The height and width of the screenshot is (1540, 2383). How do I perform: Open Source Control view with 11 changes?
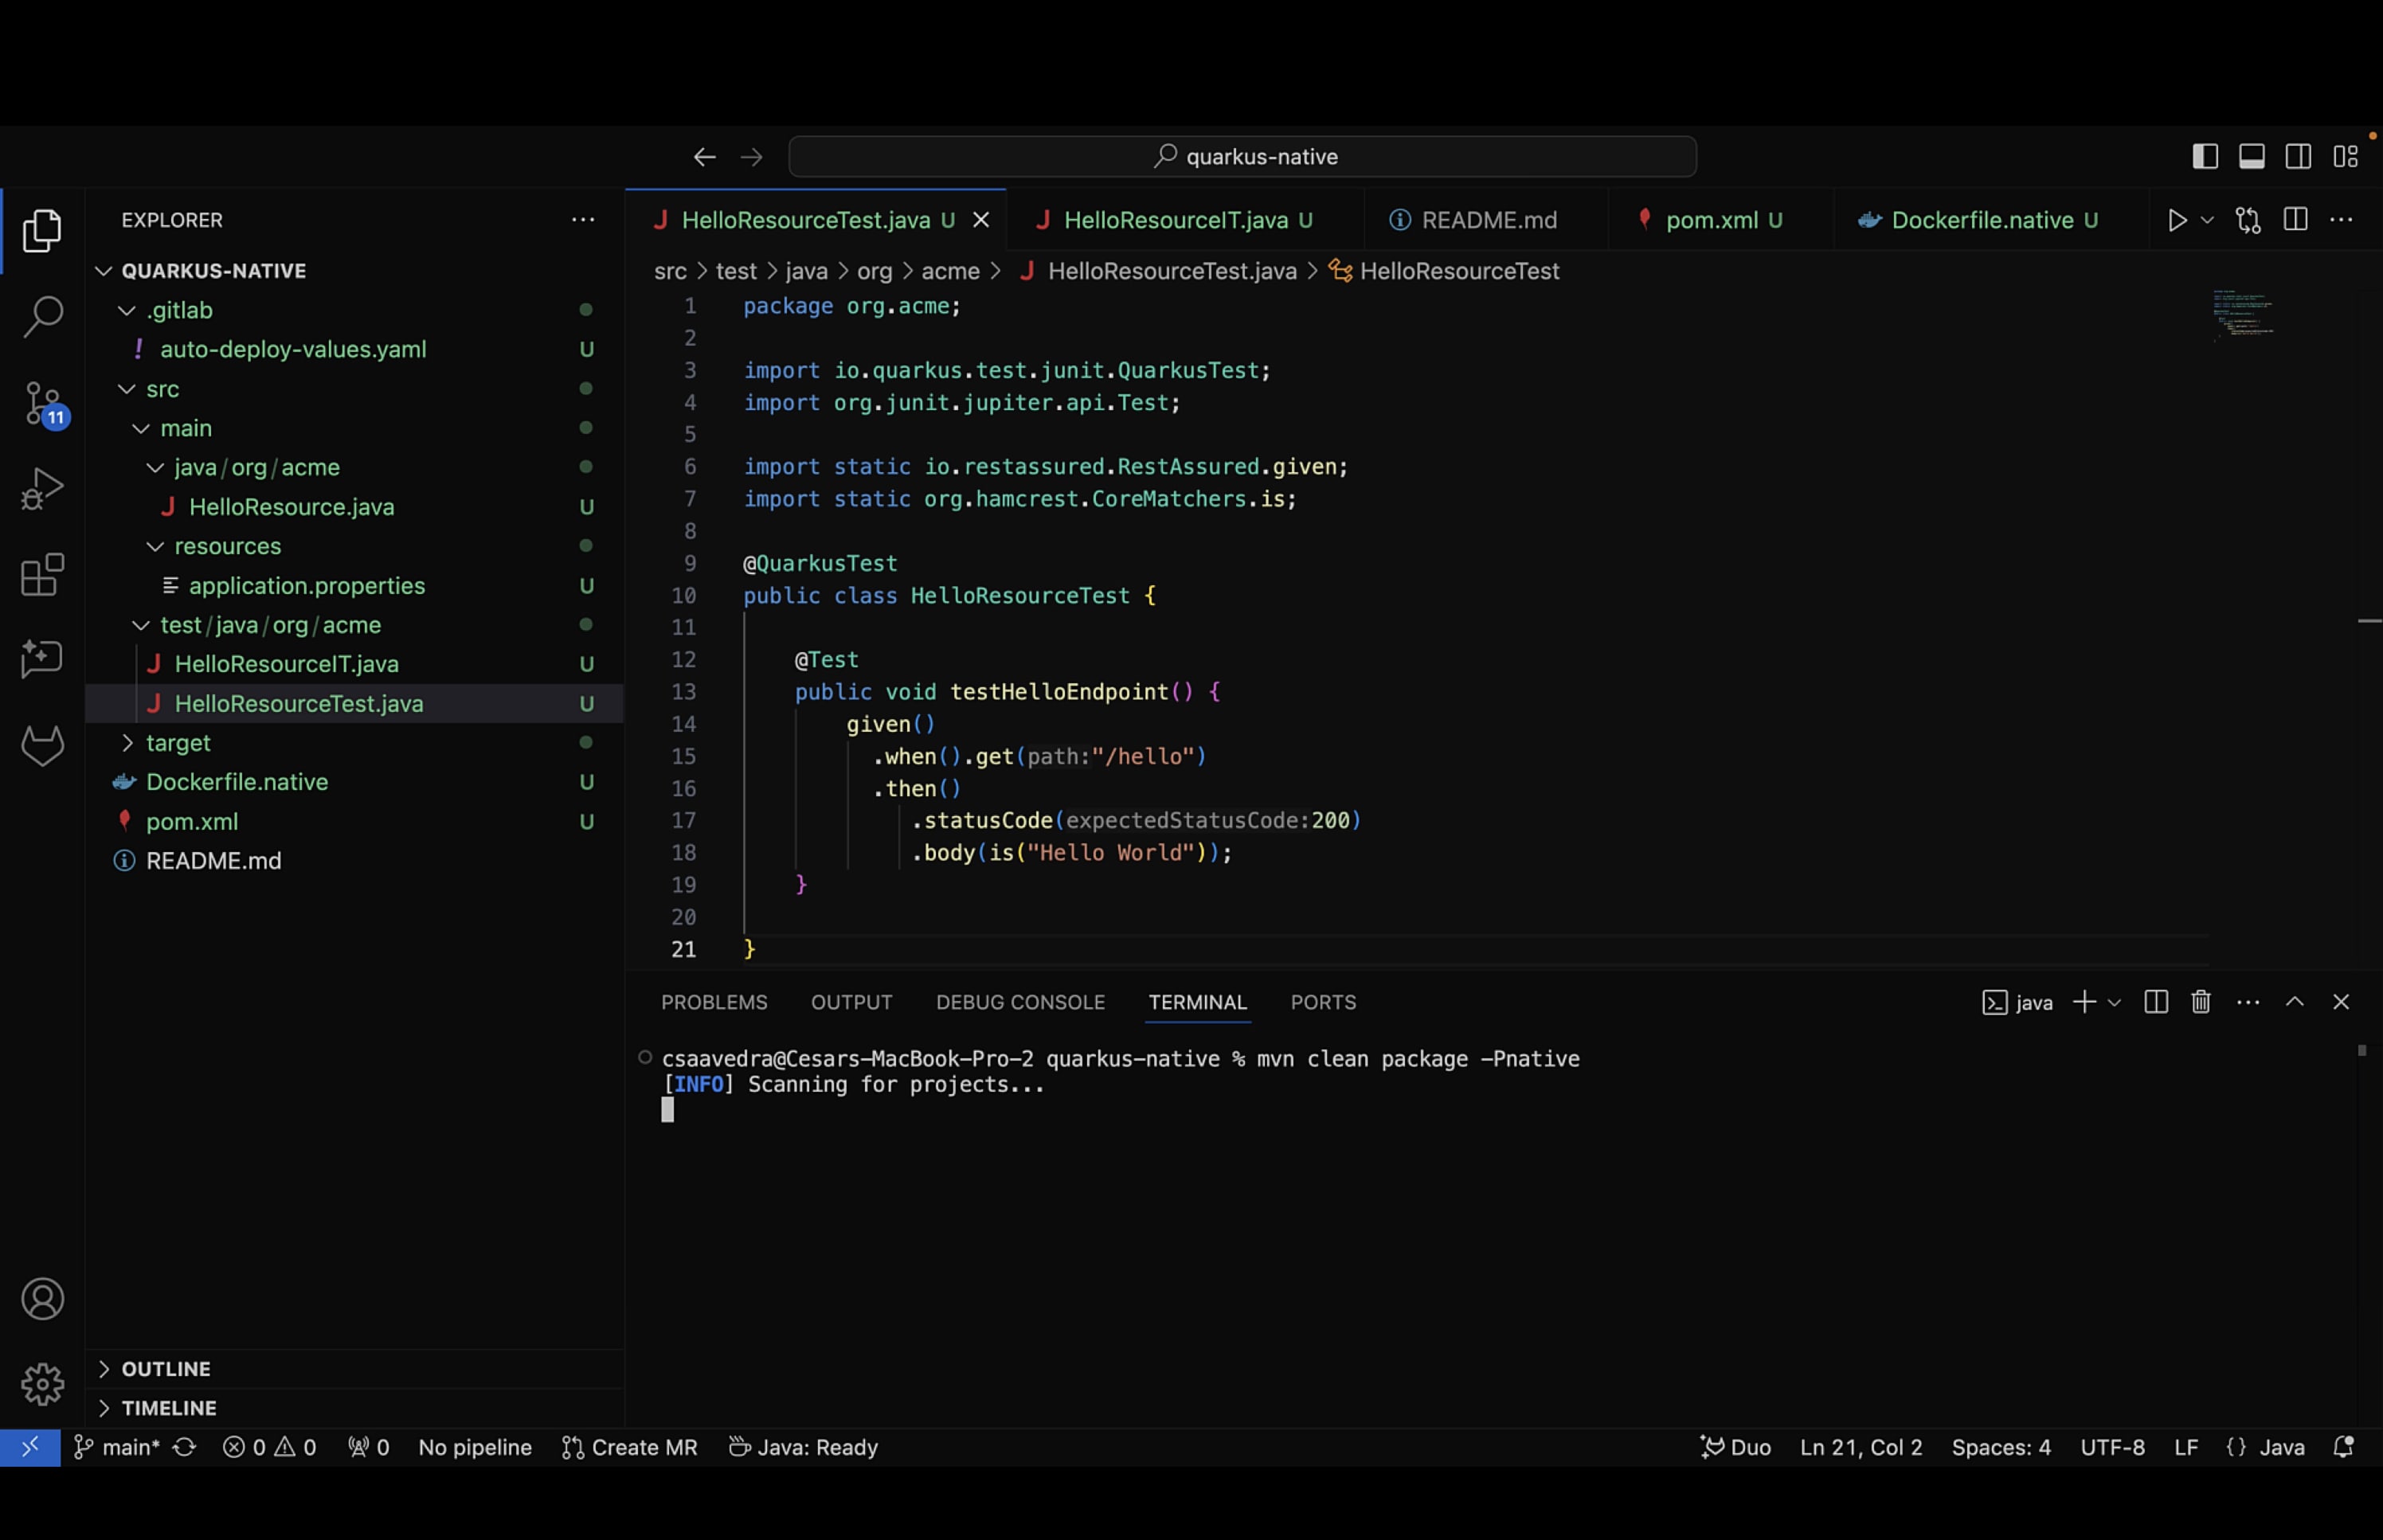(x=44, y=405)
